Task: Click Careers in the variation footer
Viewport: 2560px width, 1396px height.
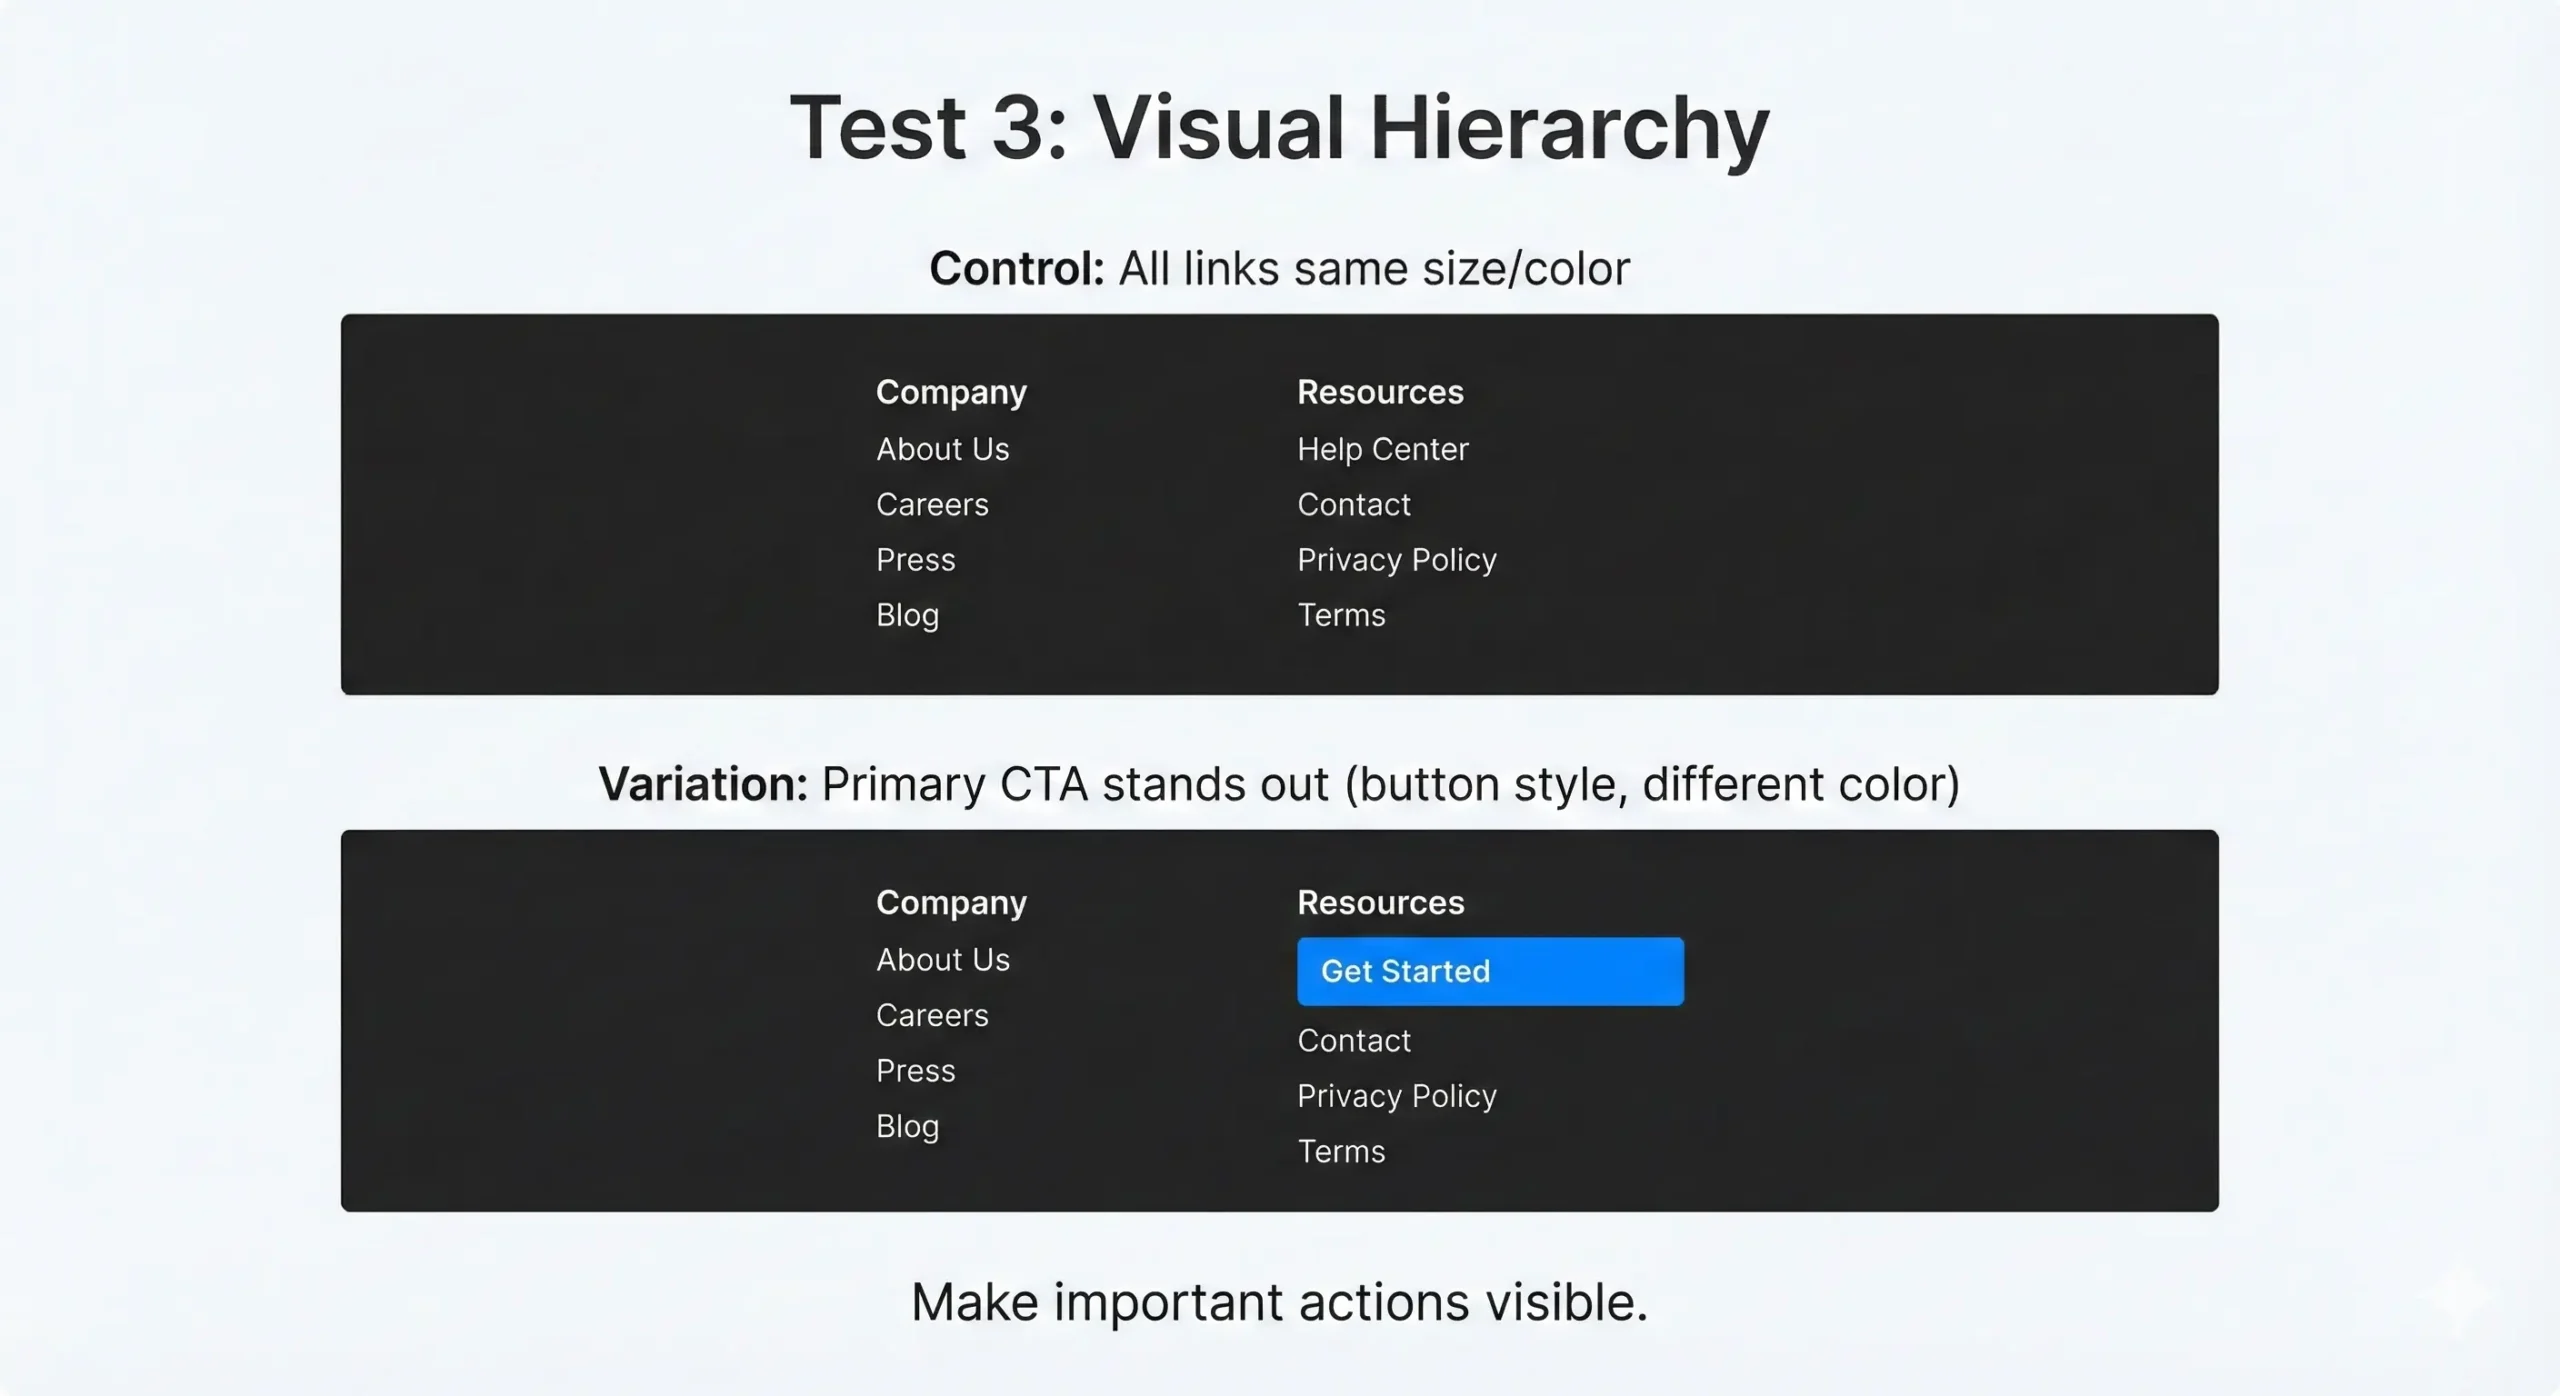Action: (x=931, y=1014)
